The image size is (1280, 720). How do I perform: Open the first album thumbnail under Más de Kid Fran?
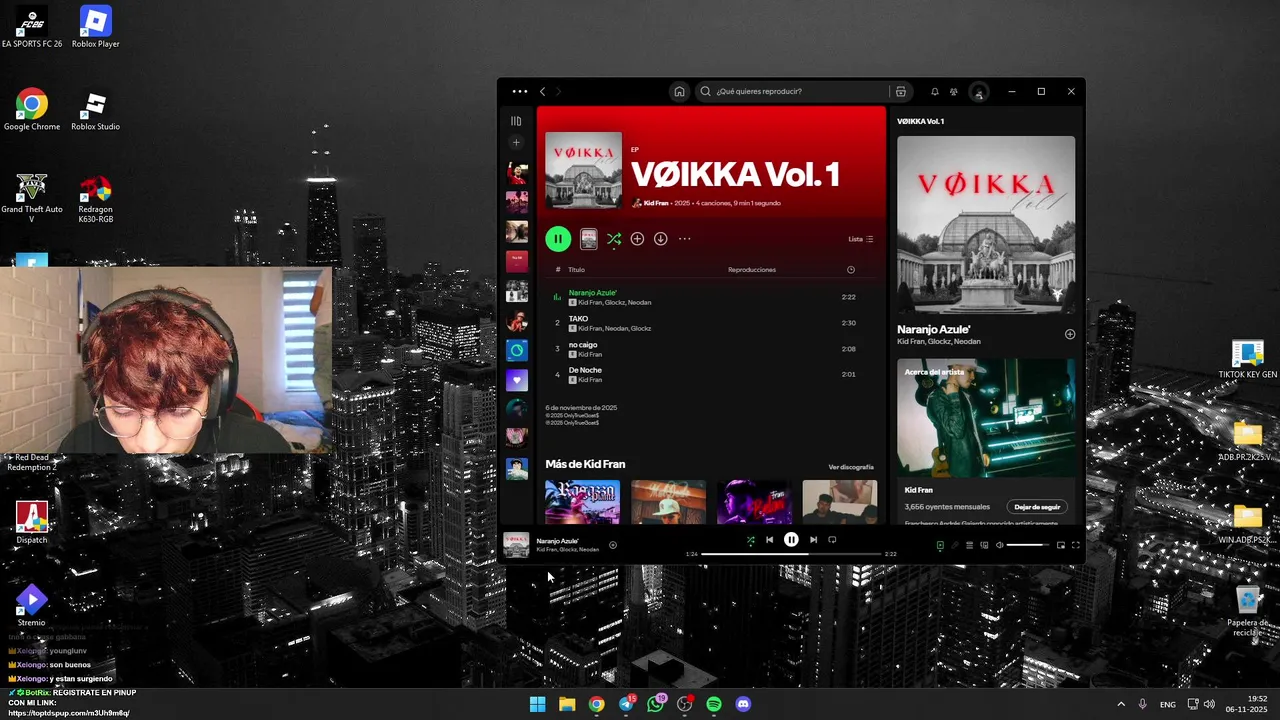pos(582,502)
